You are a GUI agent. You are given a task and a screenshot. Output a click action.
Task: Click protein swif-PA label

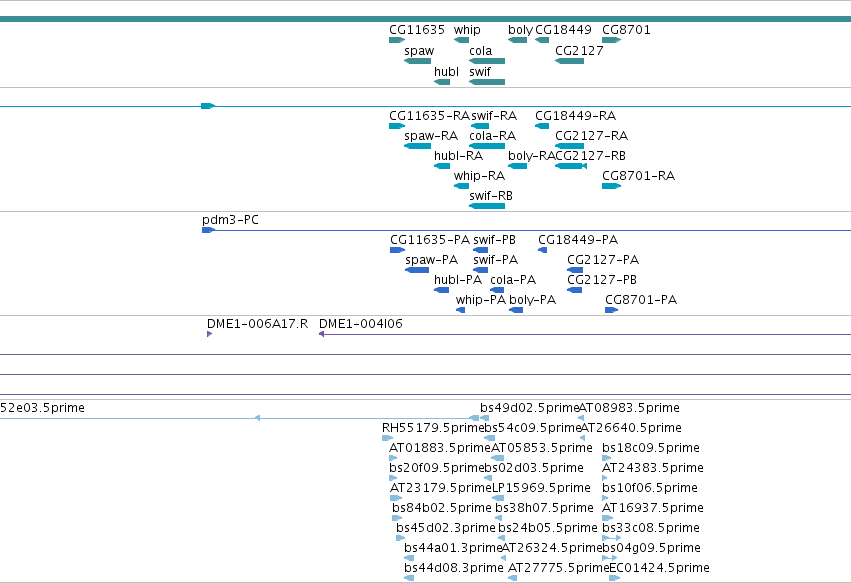(496, 260)
